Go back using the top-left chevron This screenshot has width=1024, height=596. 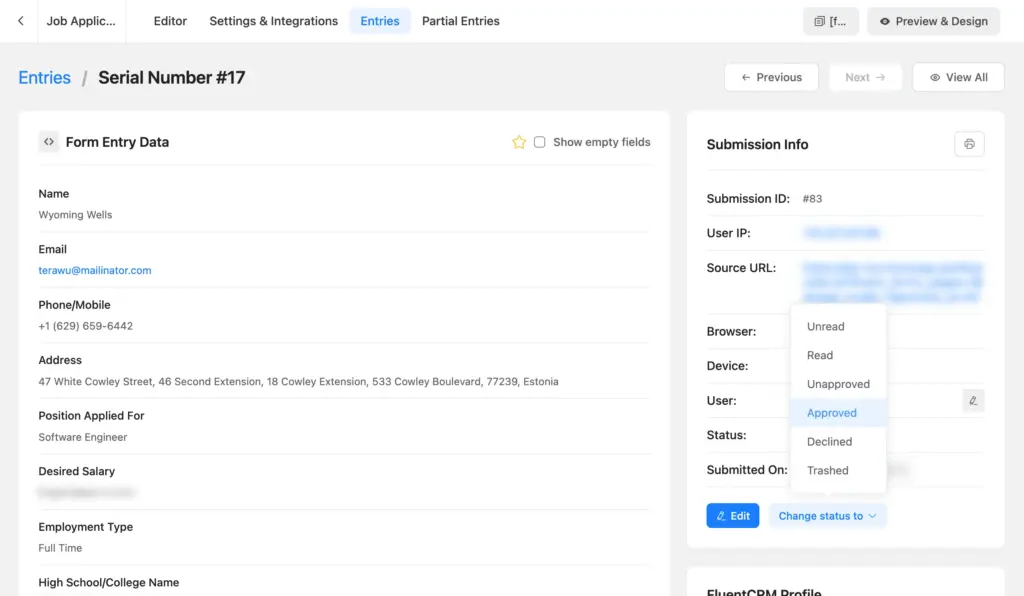tap(21, 21)
